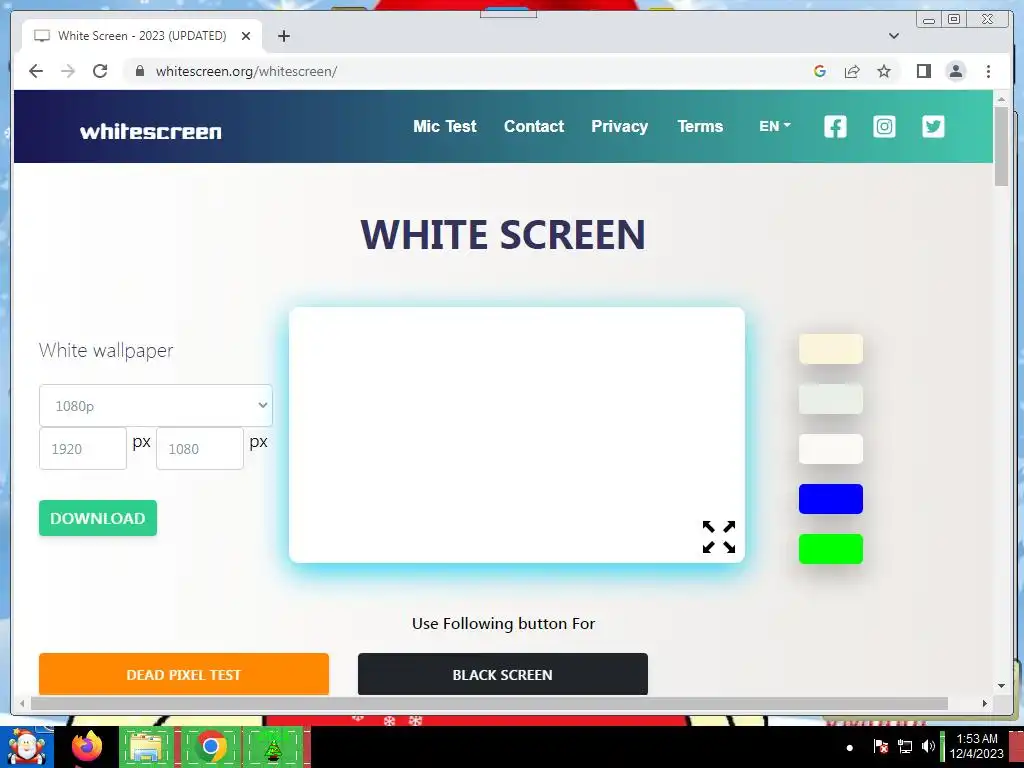Open the Action Center flag icon

point(880,746)
